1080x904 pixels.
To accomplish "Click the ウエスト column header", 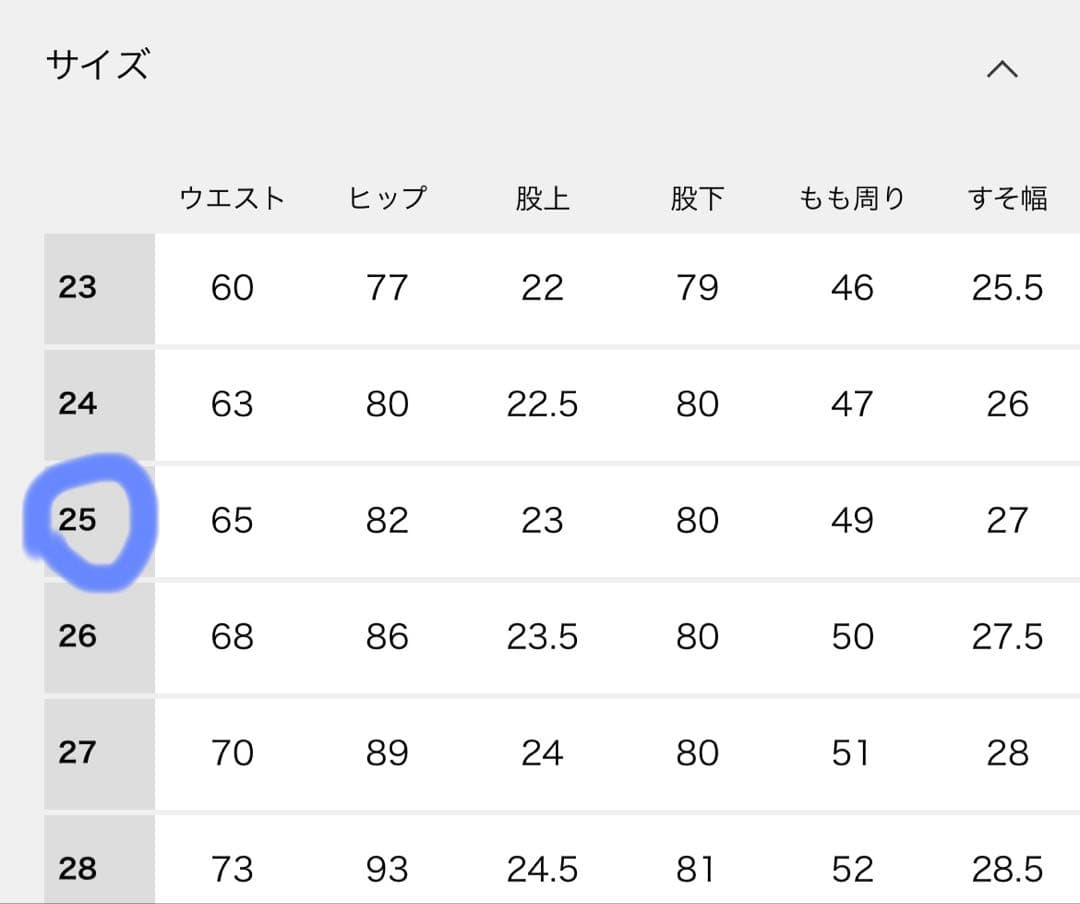I will tap(232, 198).
